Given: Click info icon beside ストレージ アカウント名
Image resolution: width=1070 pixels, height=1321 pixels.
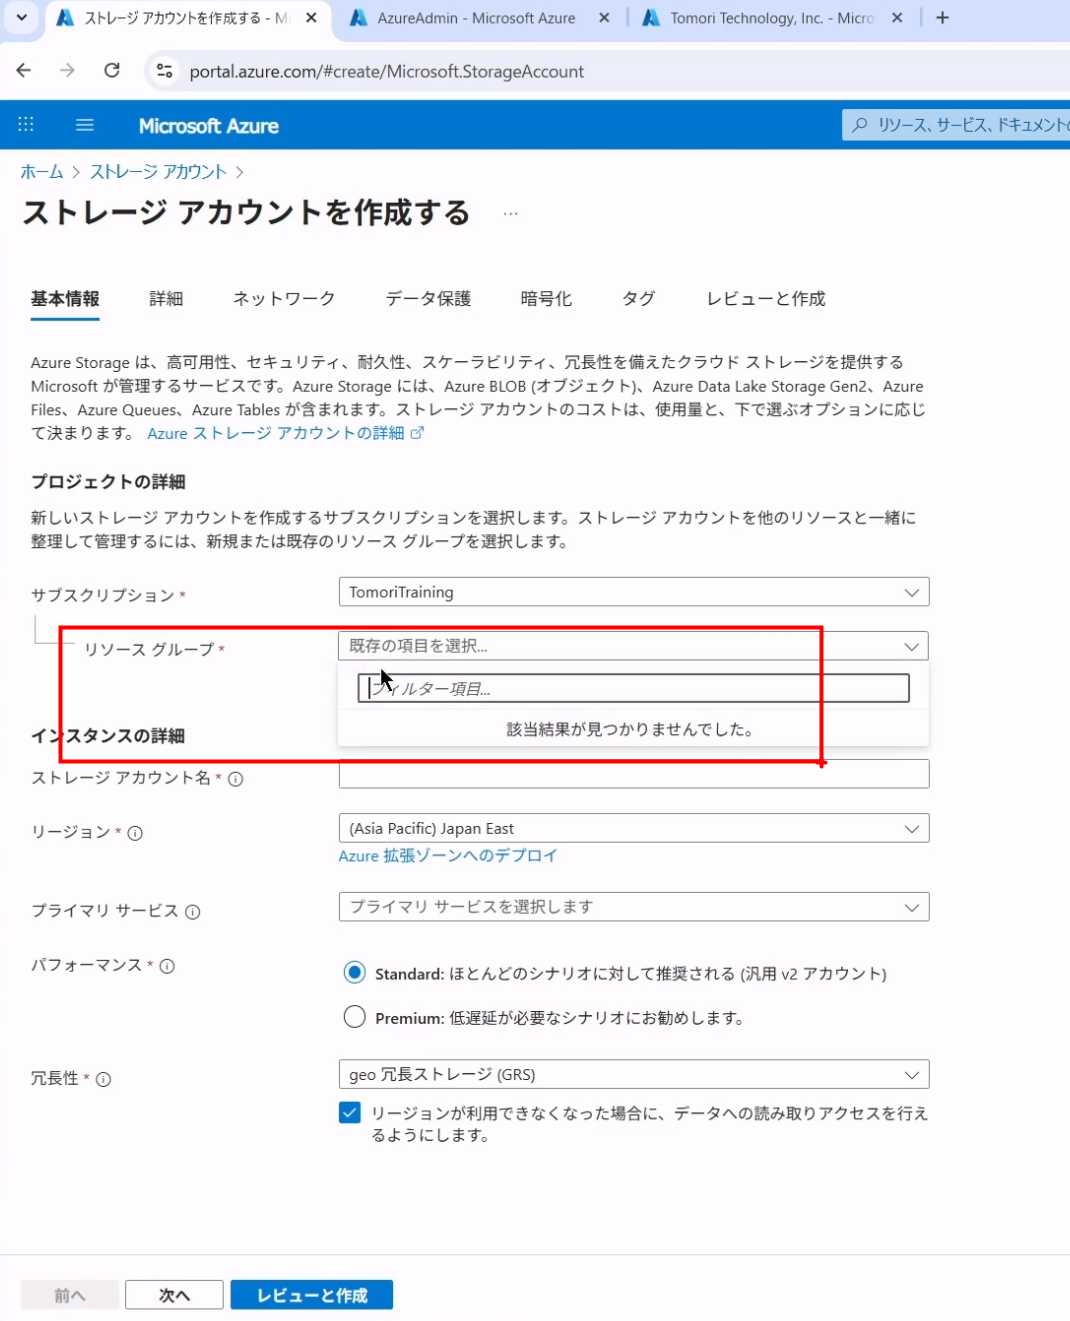Looking at the screenshot, I should tap(236, 779).
